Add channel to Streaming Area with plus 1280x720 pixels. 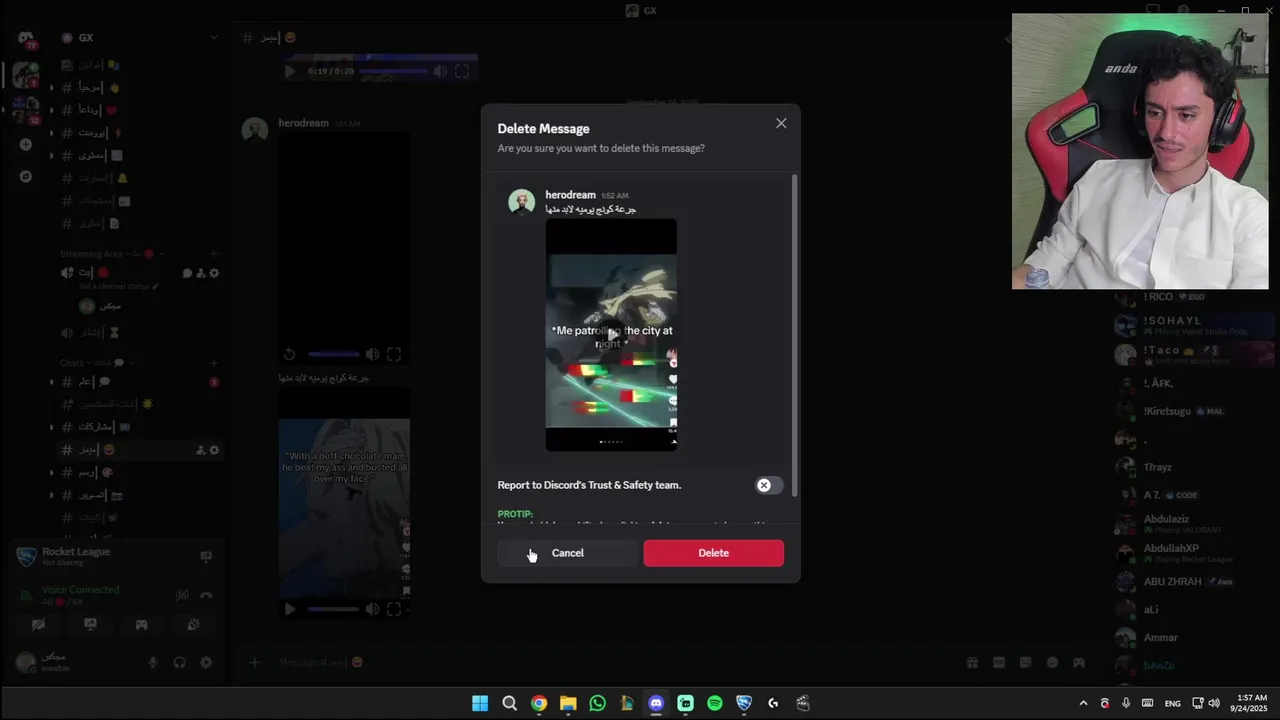213,254
